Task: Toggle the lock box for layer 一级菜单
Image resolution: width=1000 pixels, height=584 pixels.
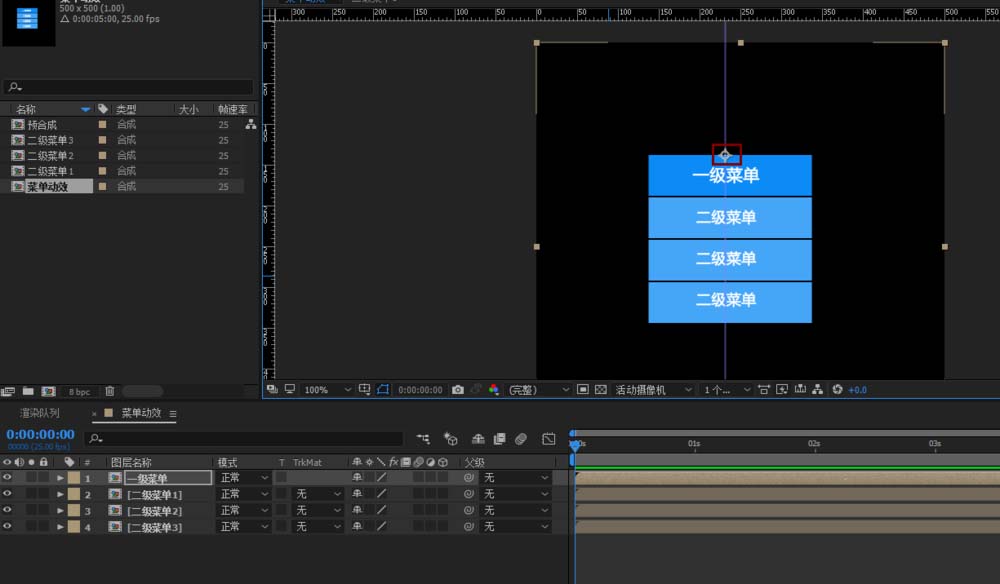Action: (x=43, y=478)
